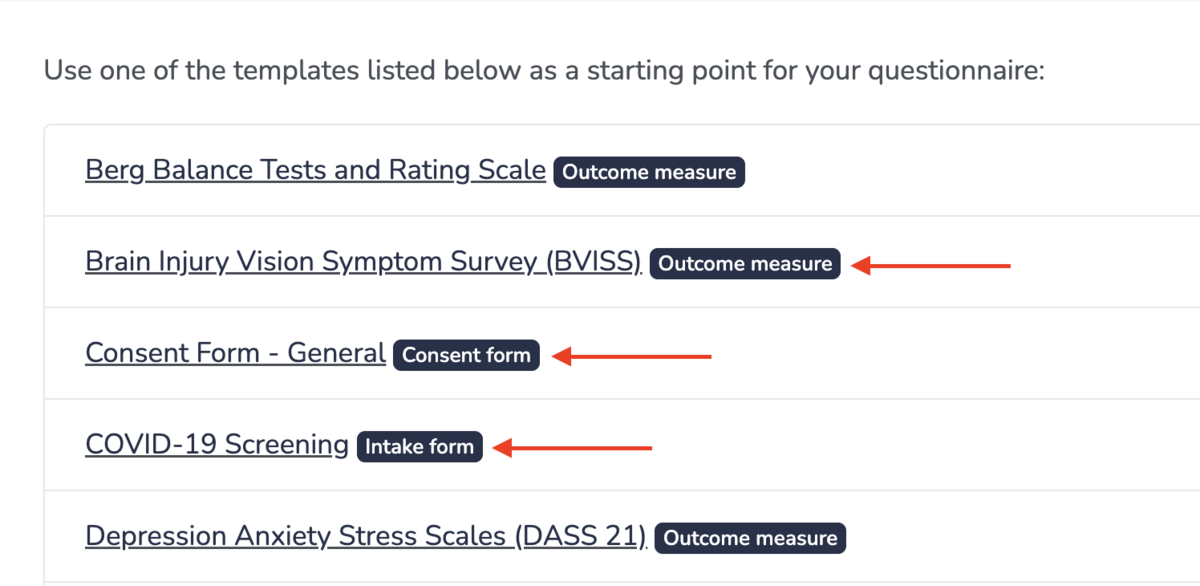Click the Intake form badge
This screenshot has width=1200, height=586.
coord(419,447)
